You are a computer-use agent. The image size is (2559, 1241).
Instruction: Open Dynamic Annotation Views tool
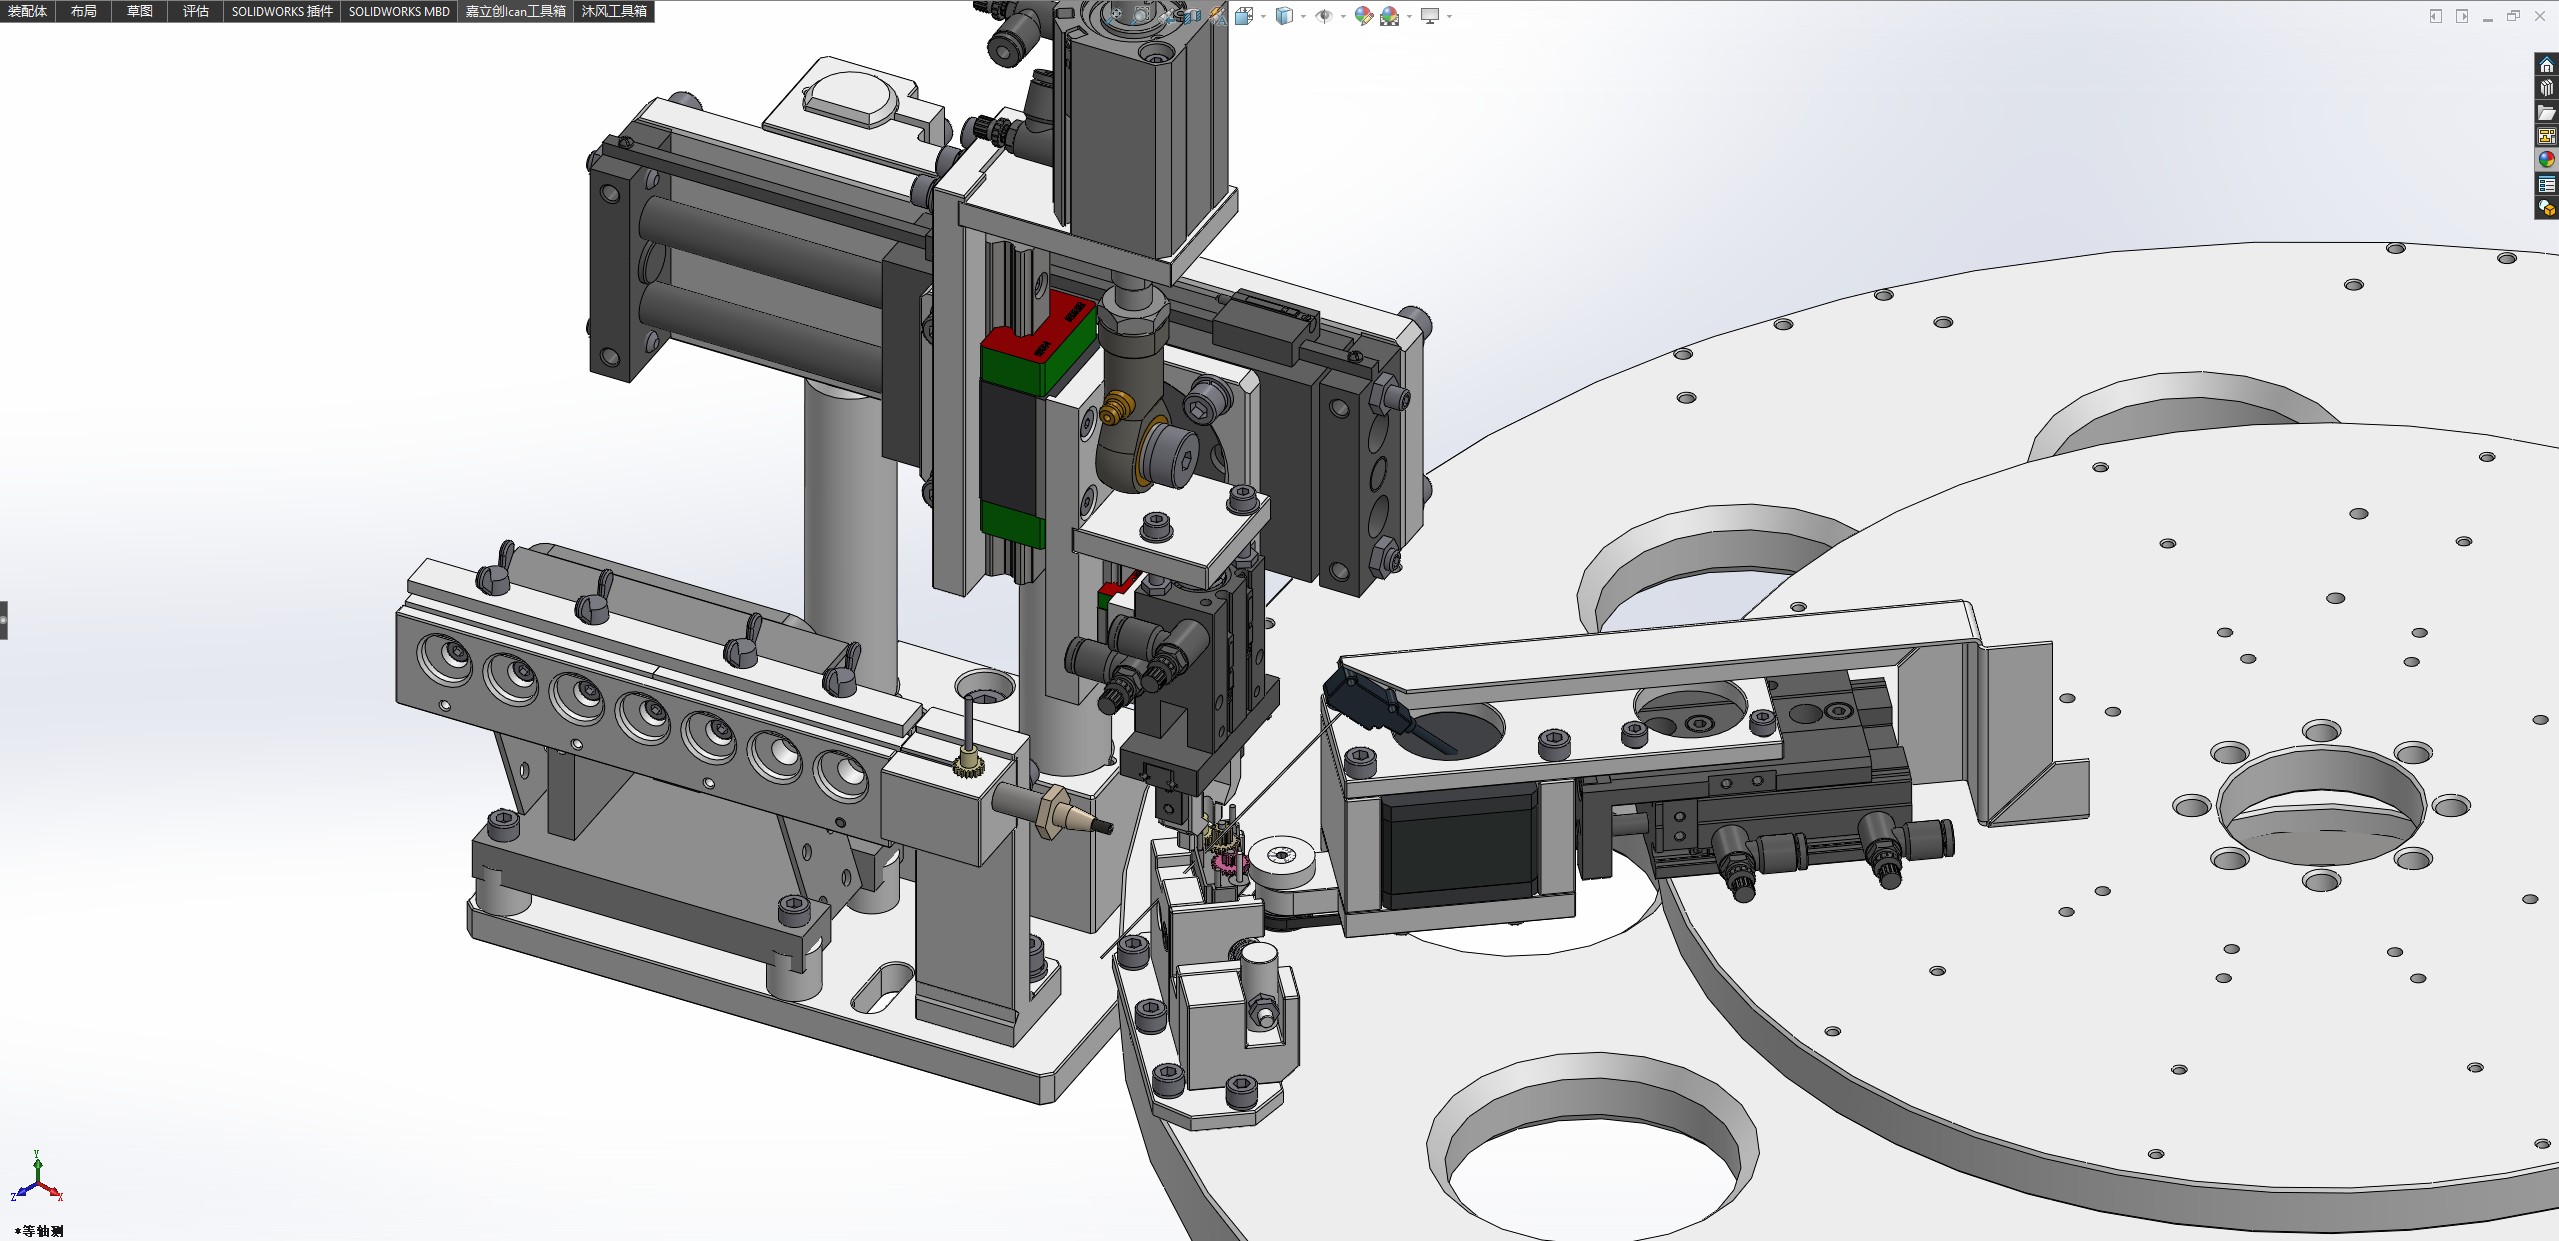click(x=1217, y=16)
